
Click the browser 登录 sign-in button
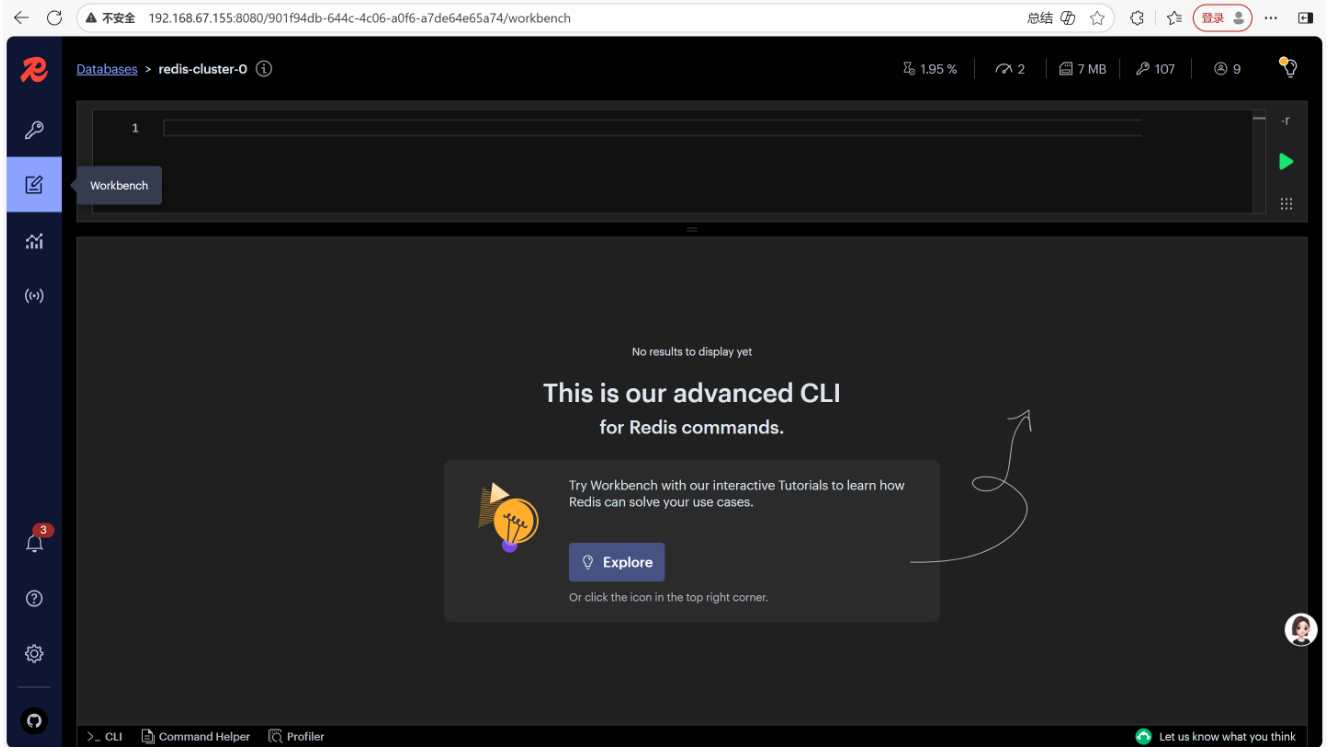pyautogui.click(x=1222, y=18)
